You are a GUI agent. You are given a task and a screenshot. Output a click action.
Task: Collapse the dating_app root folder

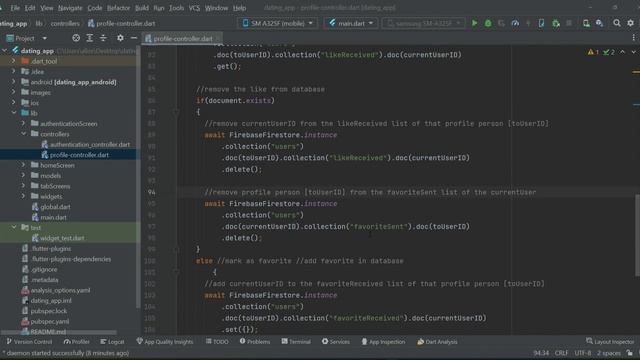pyautogui.click(x=5, y=51)
